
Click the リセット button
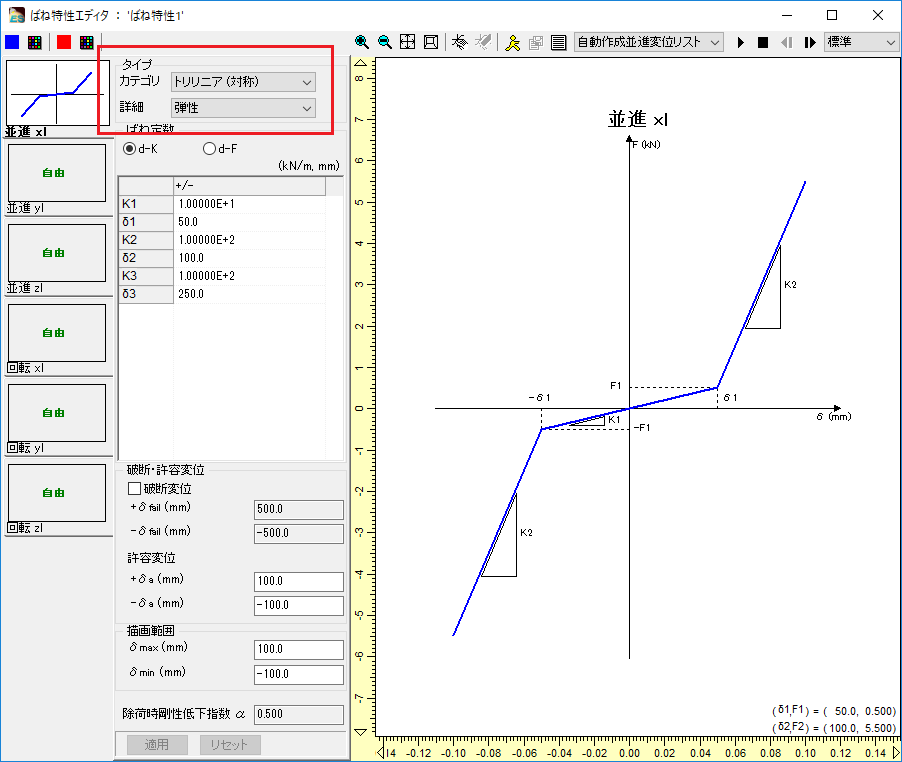pyautogui.click(x=230, y=745)
